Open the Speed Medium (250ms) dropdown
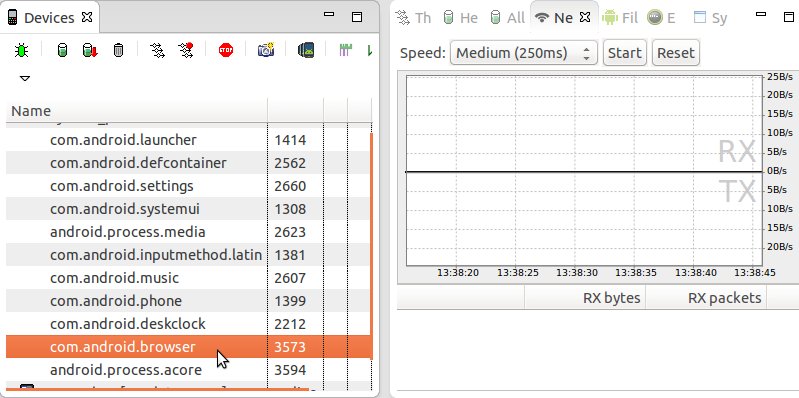 pos(523,52)
